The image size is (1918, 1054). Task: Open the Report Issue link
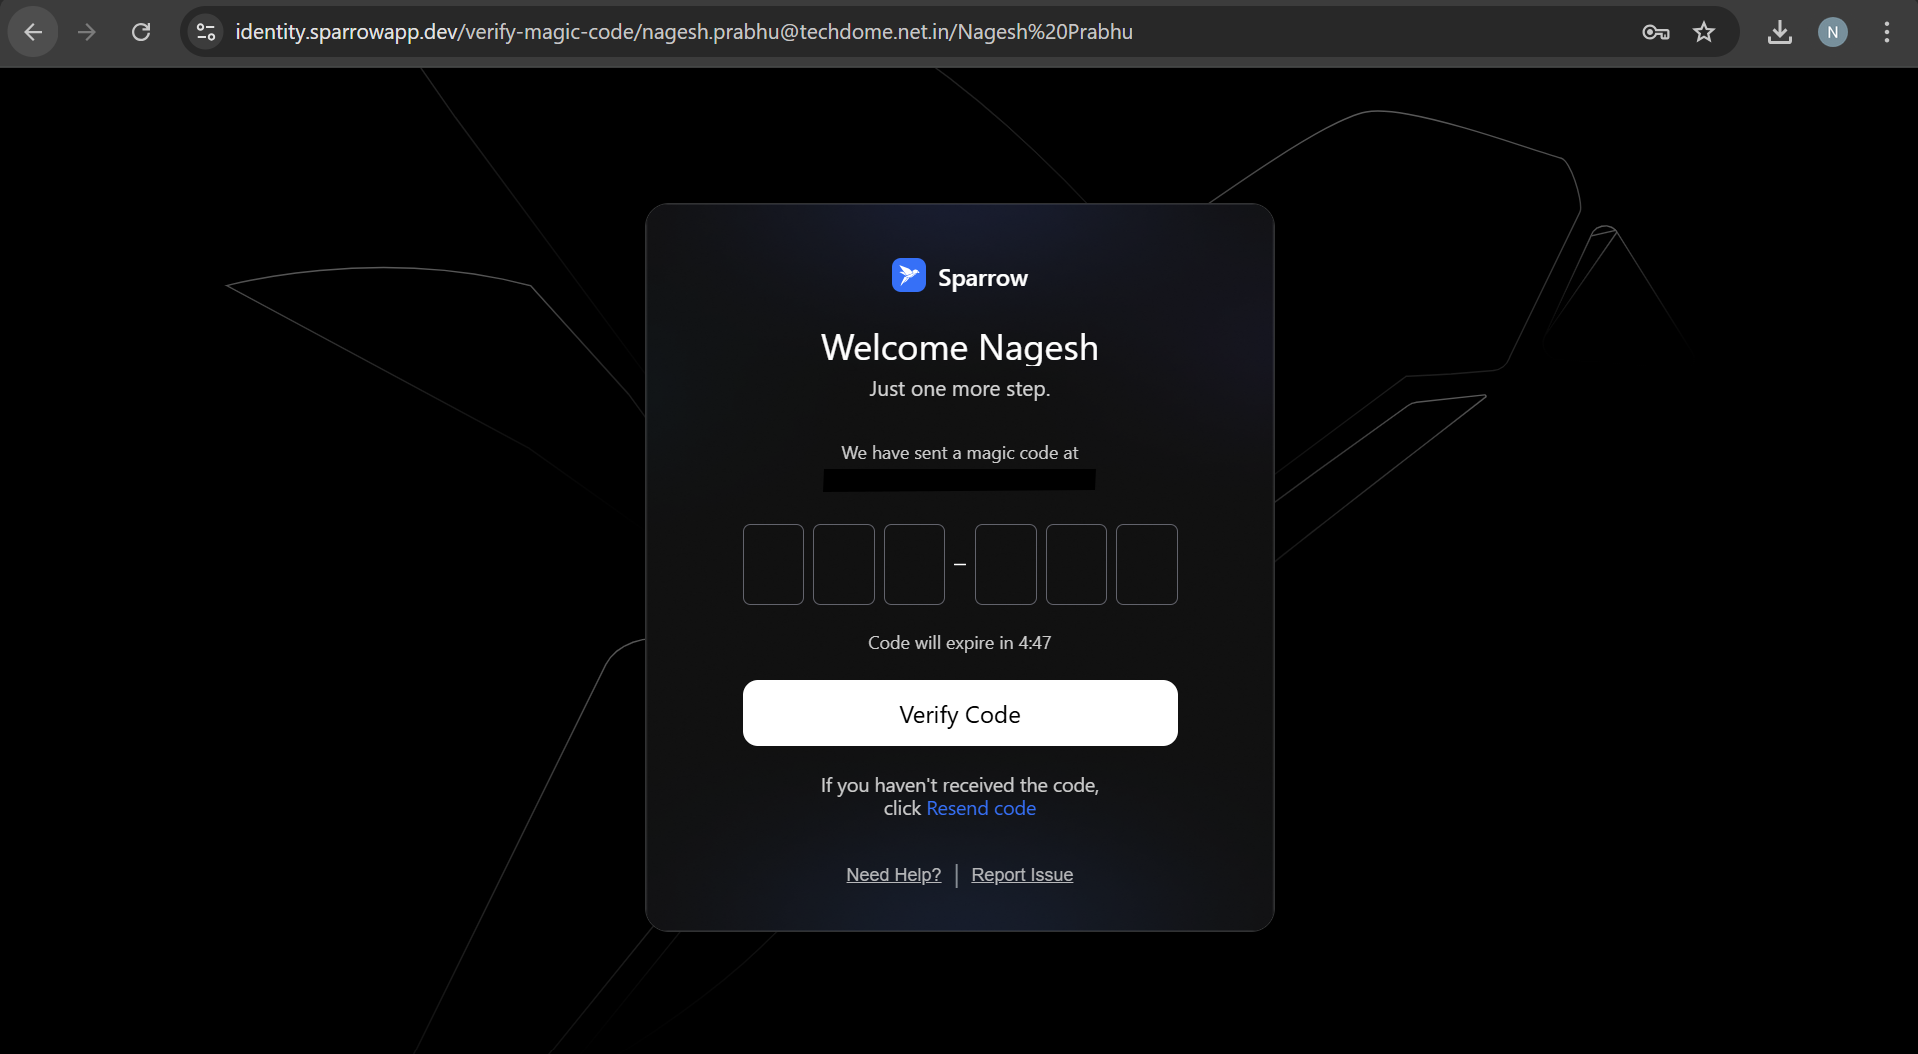tap(1022, 875)
